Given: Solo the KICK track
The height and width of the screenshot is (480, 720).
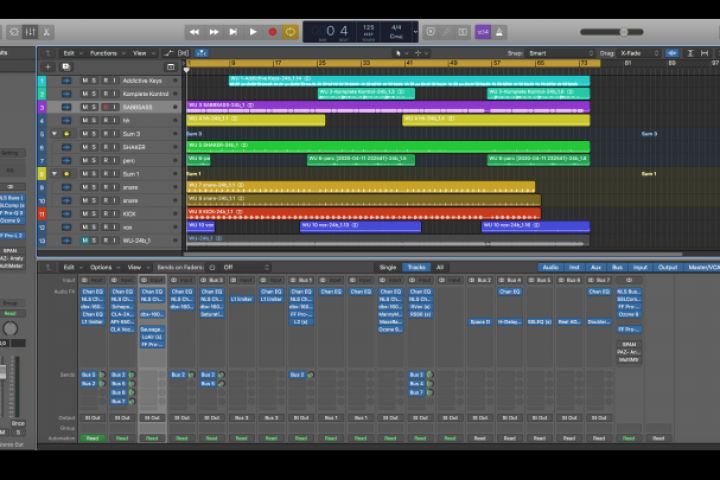Looking at the screenshot, I should (94, 214).
